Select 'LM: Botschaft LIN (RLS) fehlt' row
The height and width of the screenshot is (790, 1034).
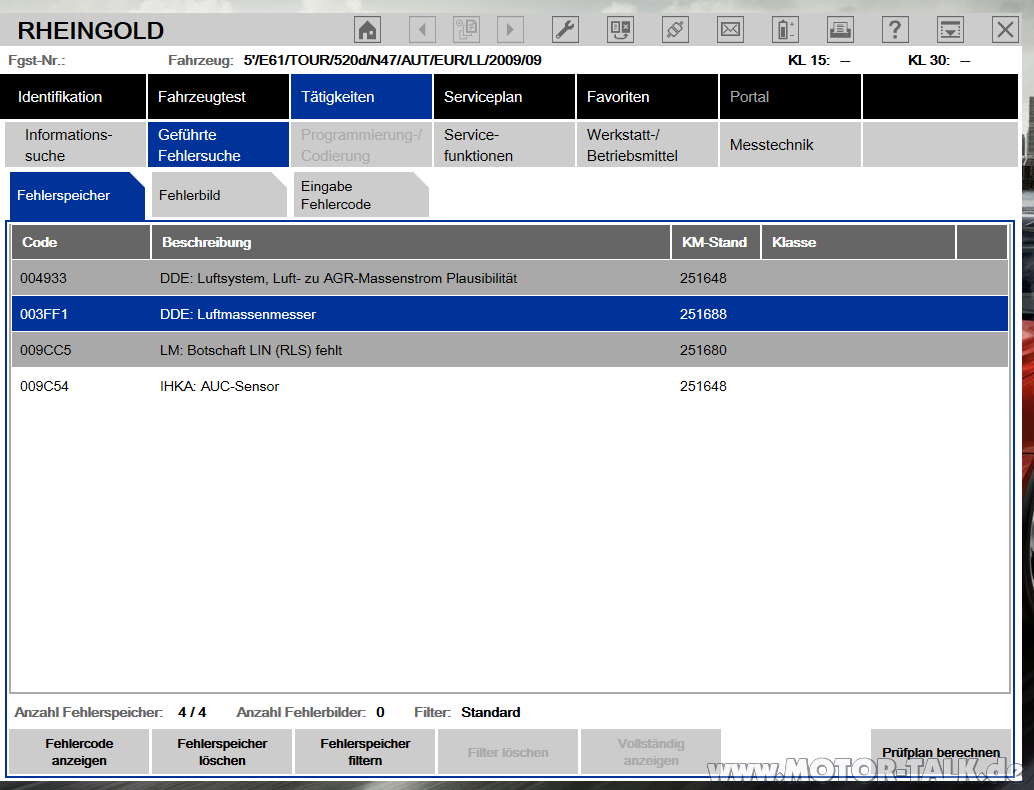510,350
